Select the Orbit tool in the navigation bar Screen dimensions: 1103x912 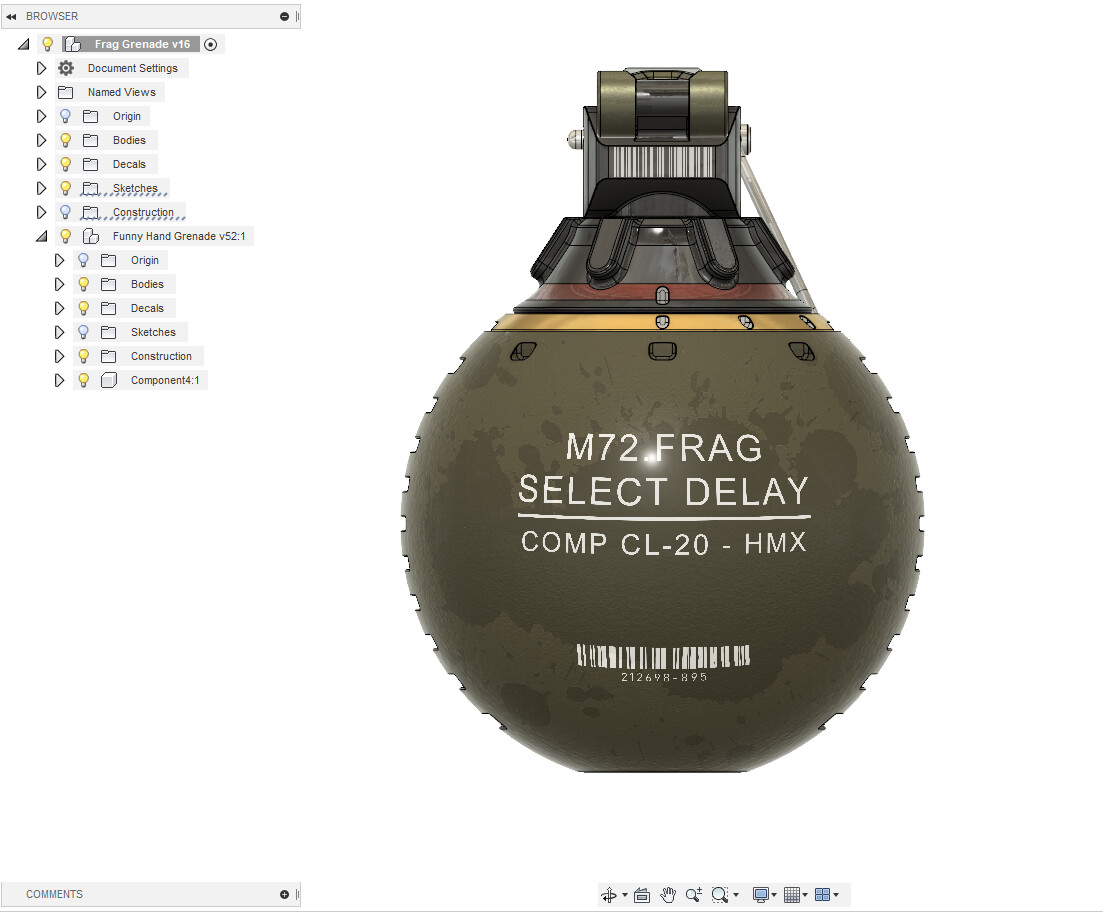(x=610, y=894)
